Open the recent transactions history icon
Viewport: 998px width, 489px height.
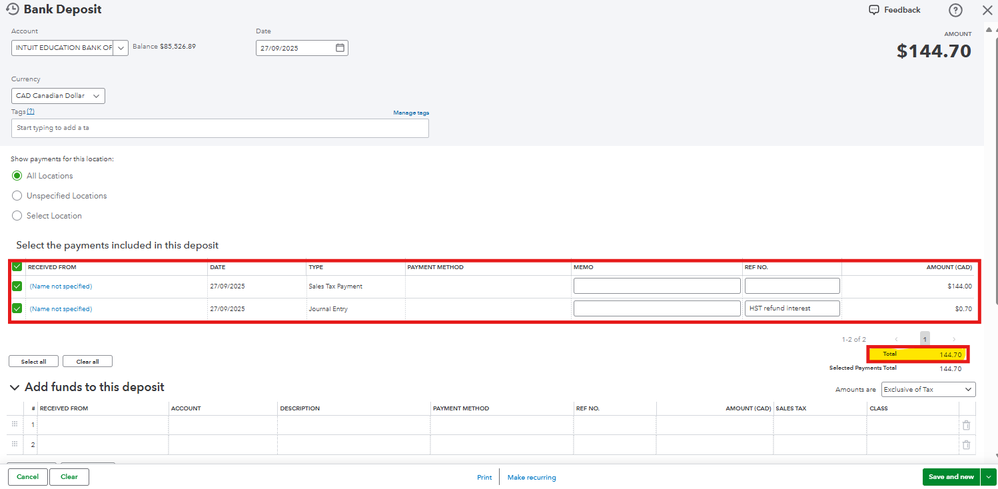pos(12,10)
